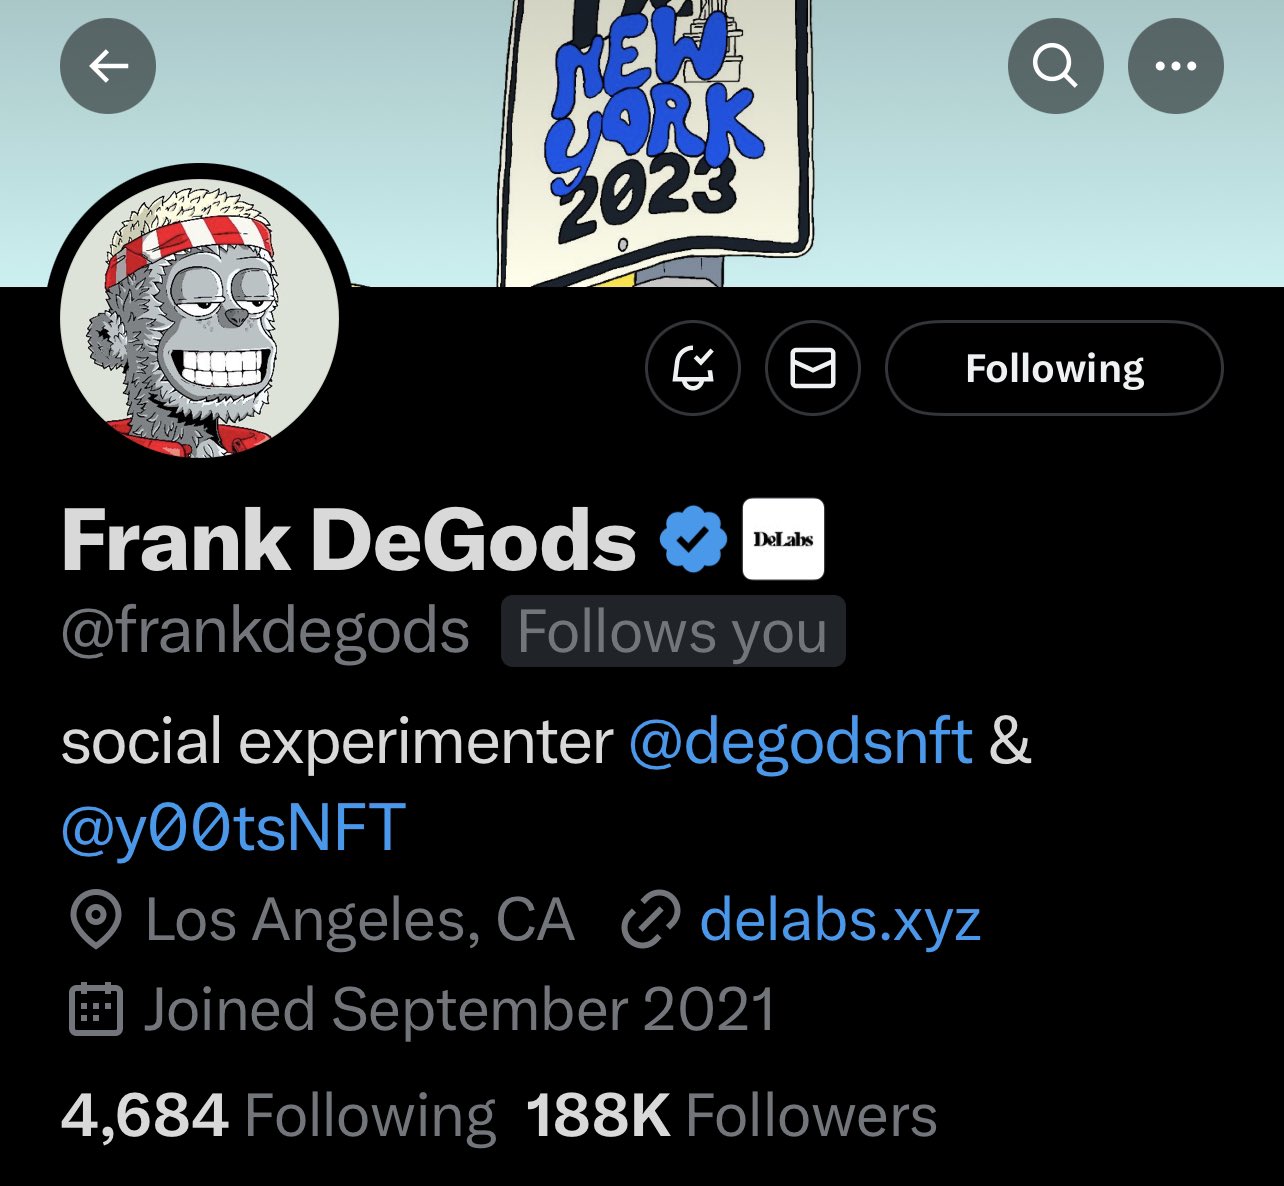Open the profile search magnifier icon
Screen dimensions: 1284x1186
click(1055, 66)
